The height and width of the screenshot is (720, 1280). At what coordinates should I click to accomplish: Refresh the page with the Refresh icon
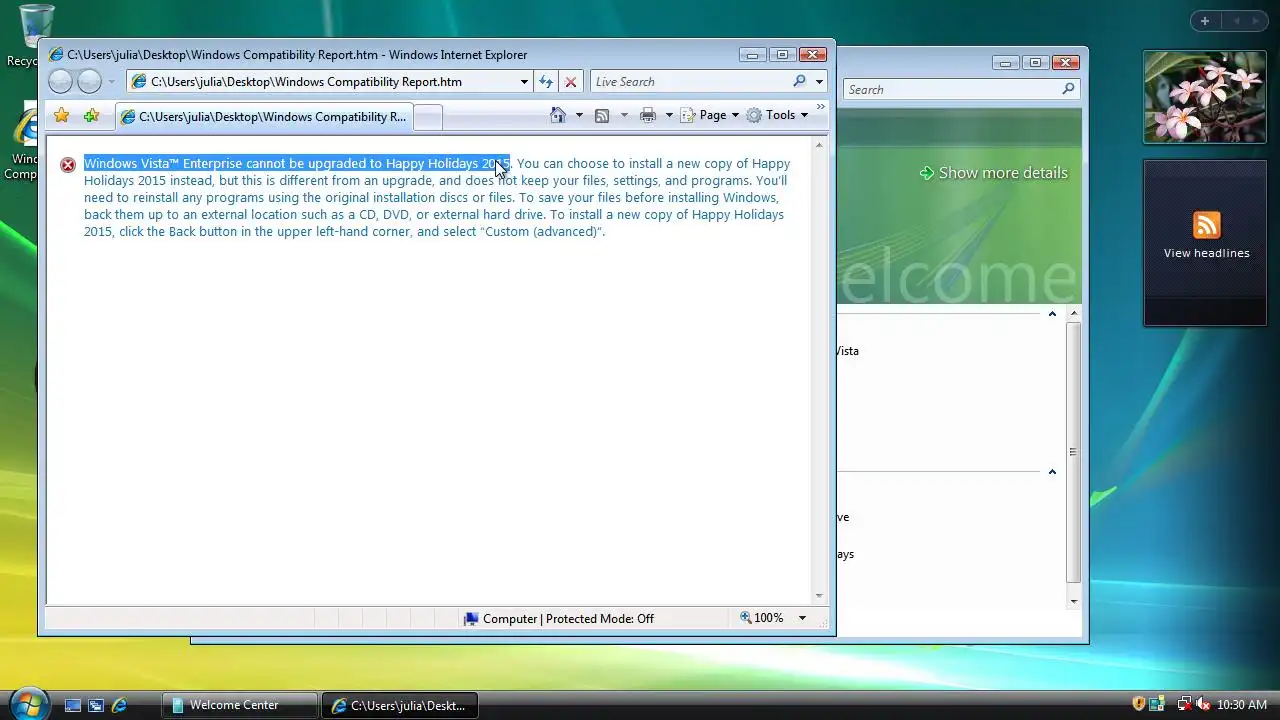tap(546, 82)
